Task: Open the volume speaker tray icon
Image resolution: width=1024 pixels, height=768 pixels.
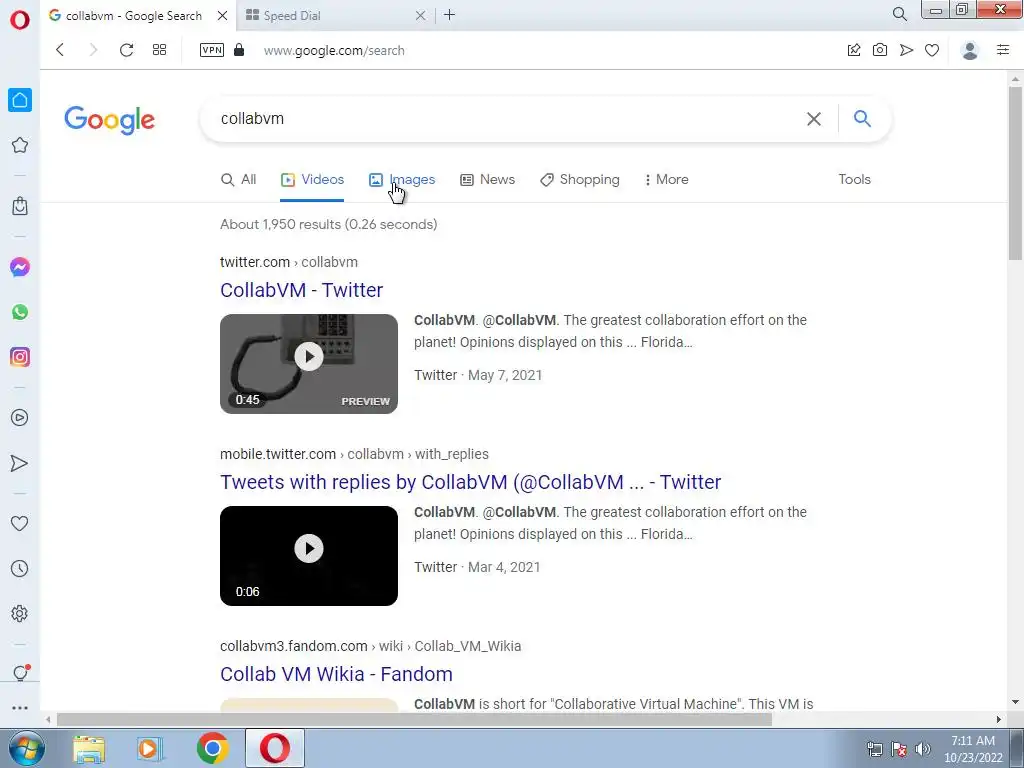Action: tap(923, 749)
